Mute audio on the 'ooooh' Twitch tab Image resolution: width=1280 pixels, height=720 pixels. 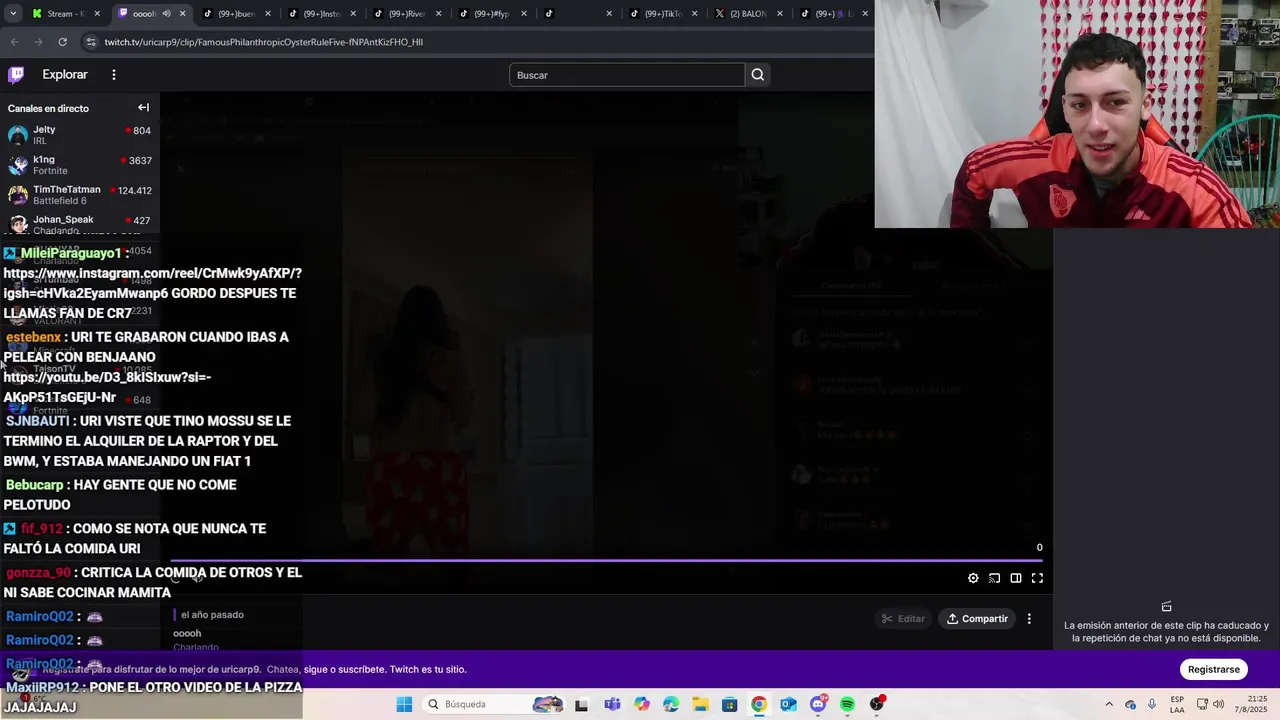pyautogui.click(x=166, y=13)
